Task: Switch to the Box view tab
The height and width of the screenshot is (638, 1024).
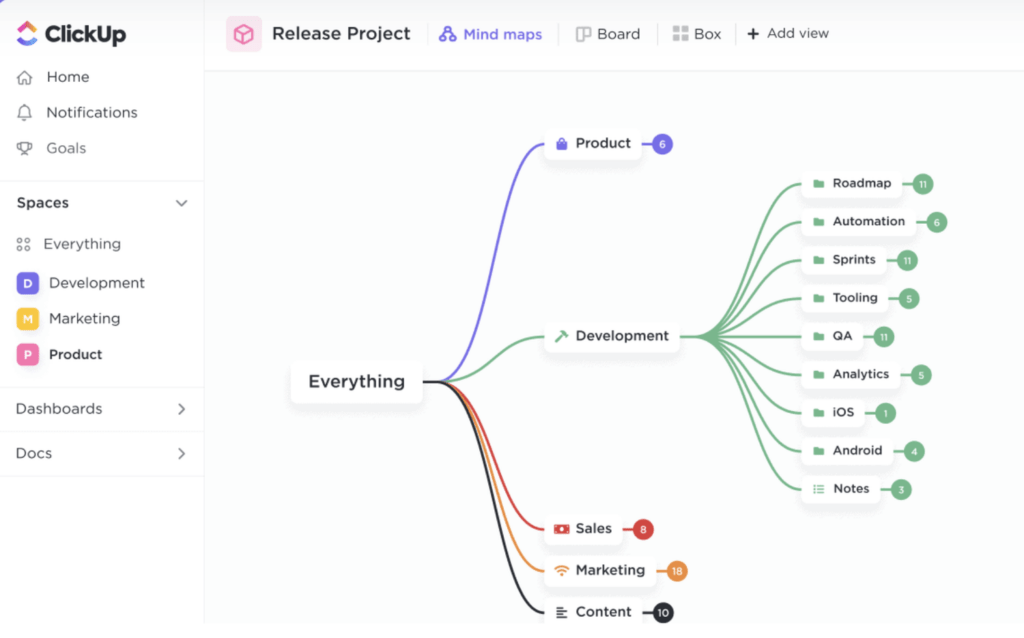Action: pyautogui.click(x=697, y=34)
